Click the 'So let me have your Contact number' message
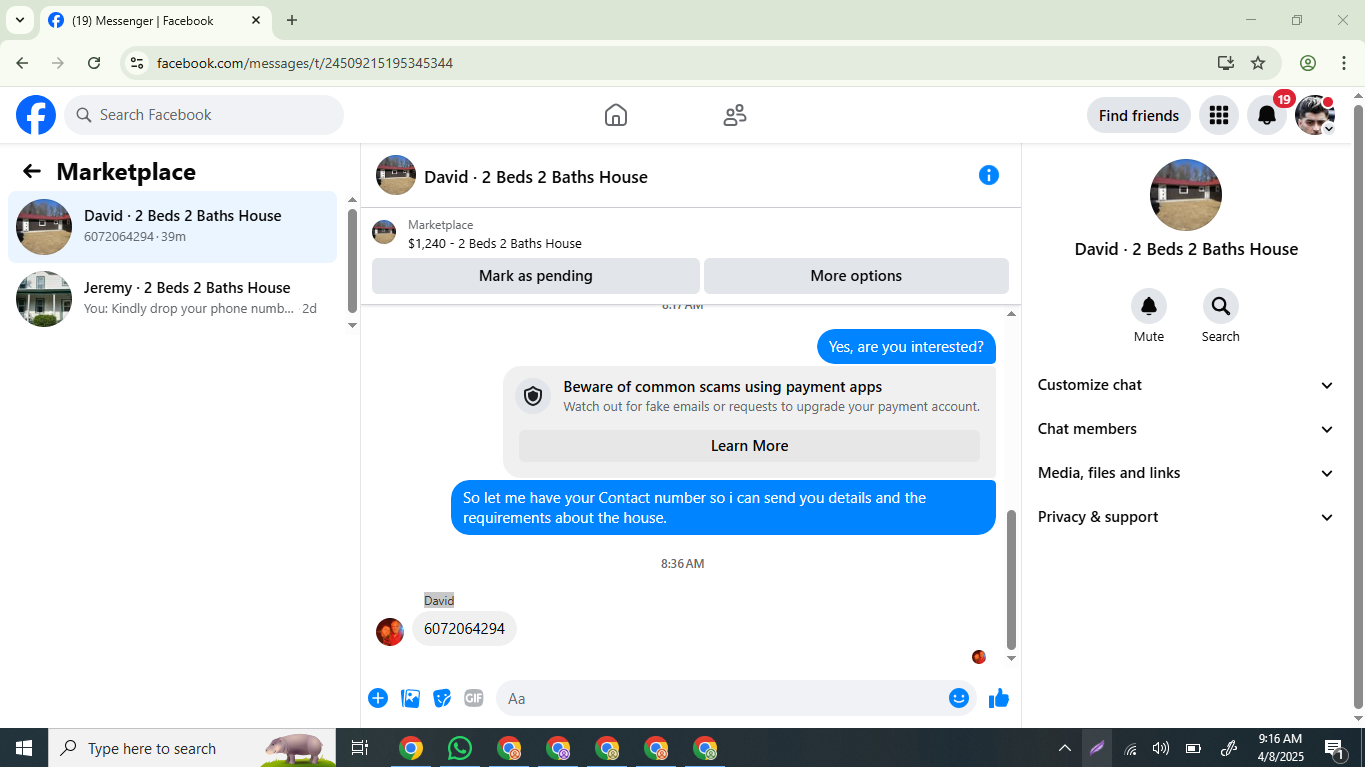Screen dimensions: 1365x767 coord(723,508)
